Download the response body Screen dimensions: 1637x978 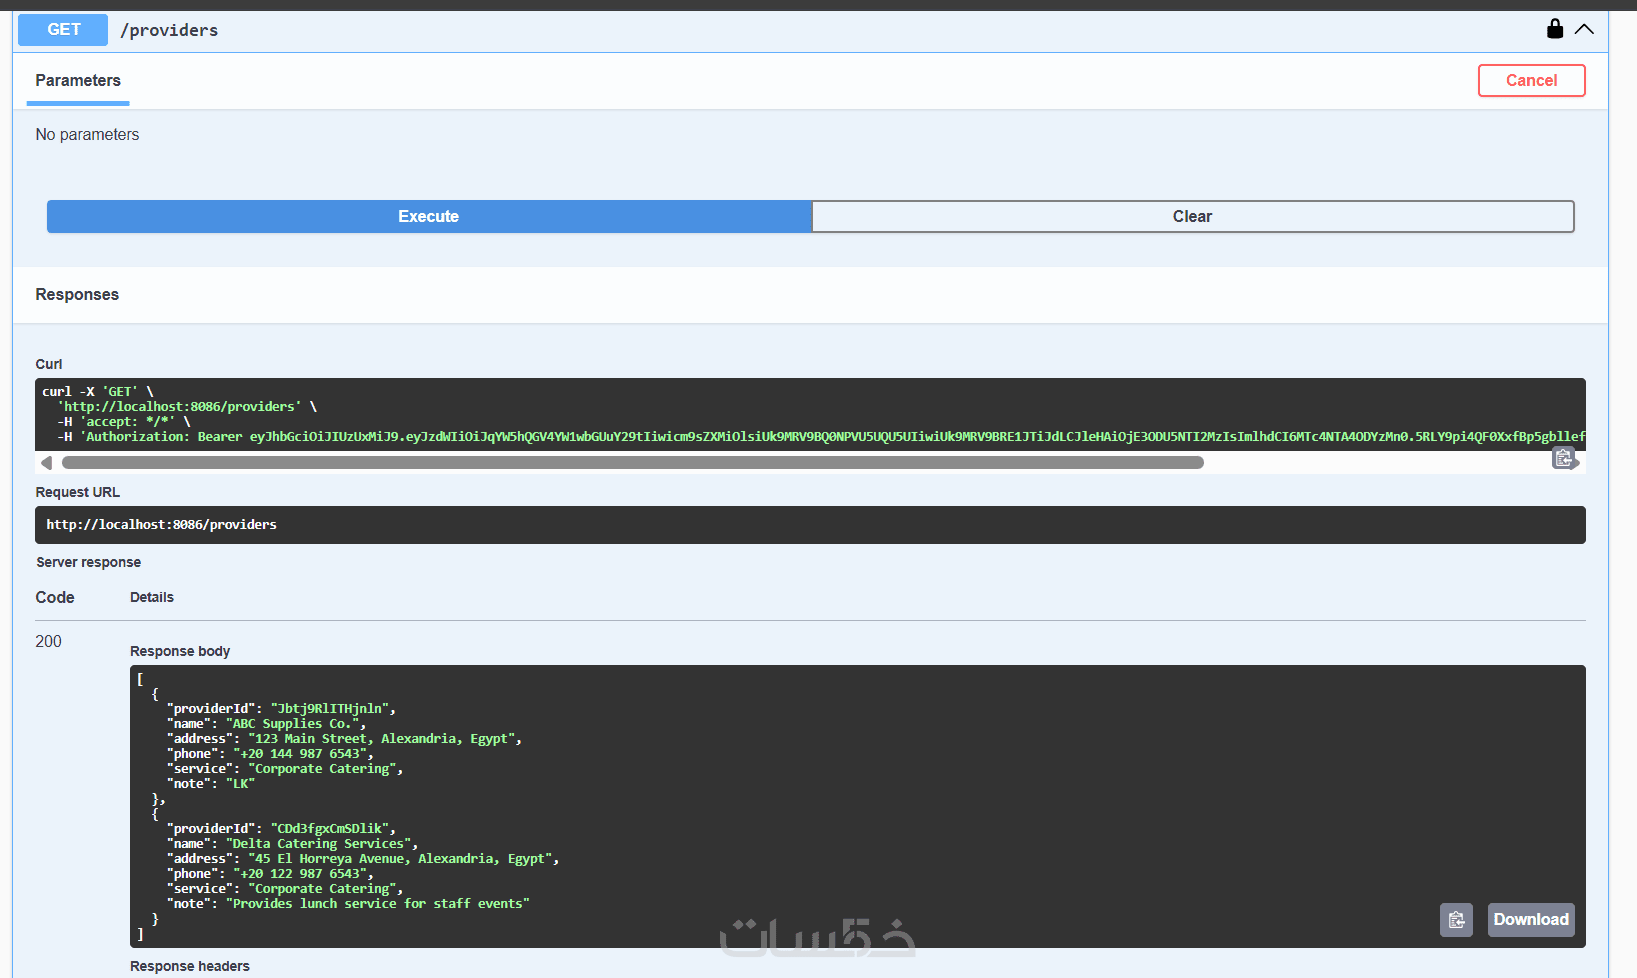coord(1531,920)
